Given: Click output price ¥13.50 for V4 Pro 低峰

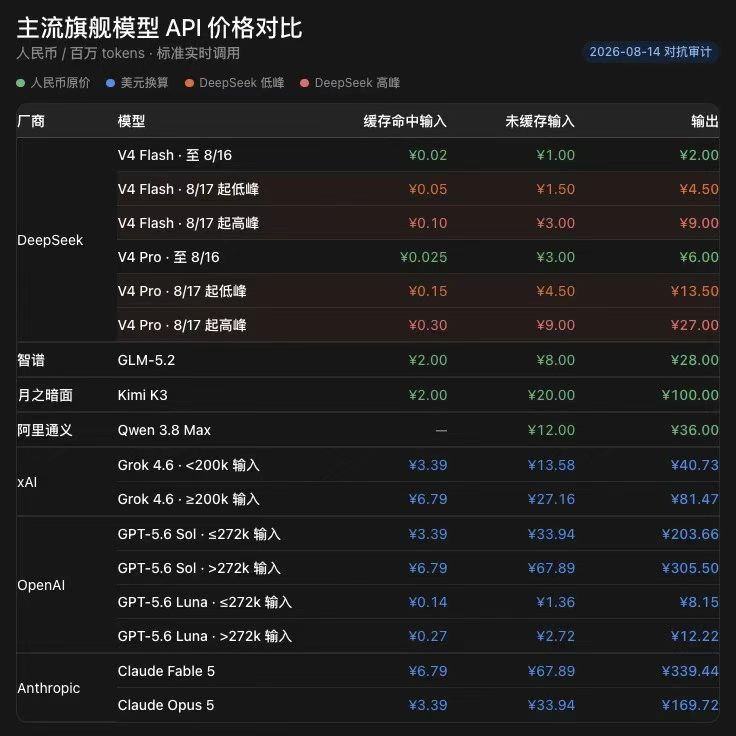Looking at the screenshot, I should [x=695, y=291].
